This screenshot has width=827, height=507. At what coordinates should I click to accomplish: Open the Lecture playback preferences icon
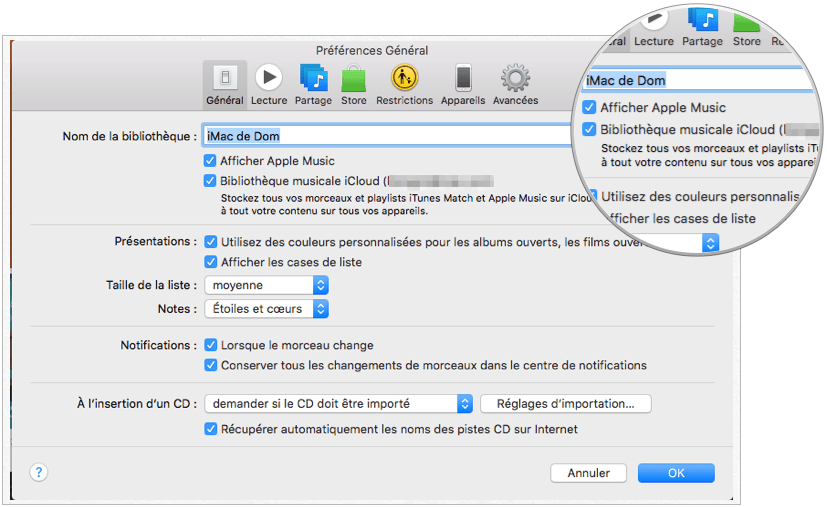(x=269, y=85)
